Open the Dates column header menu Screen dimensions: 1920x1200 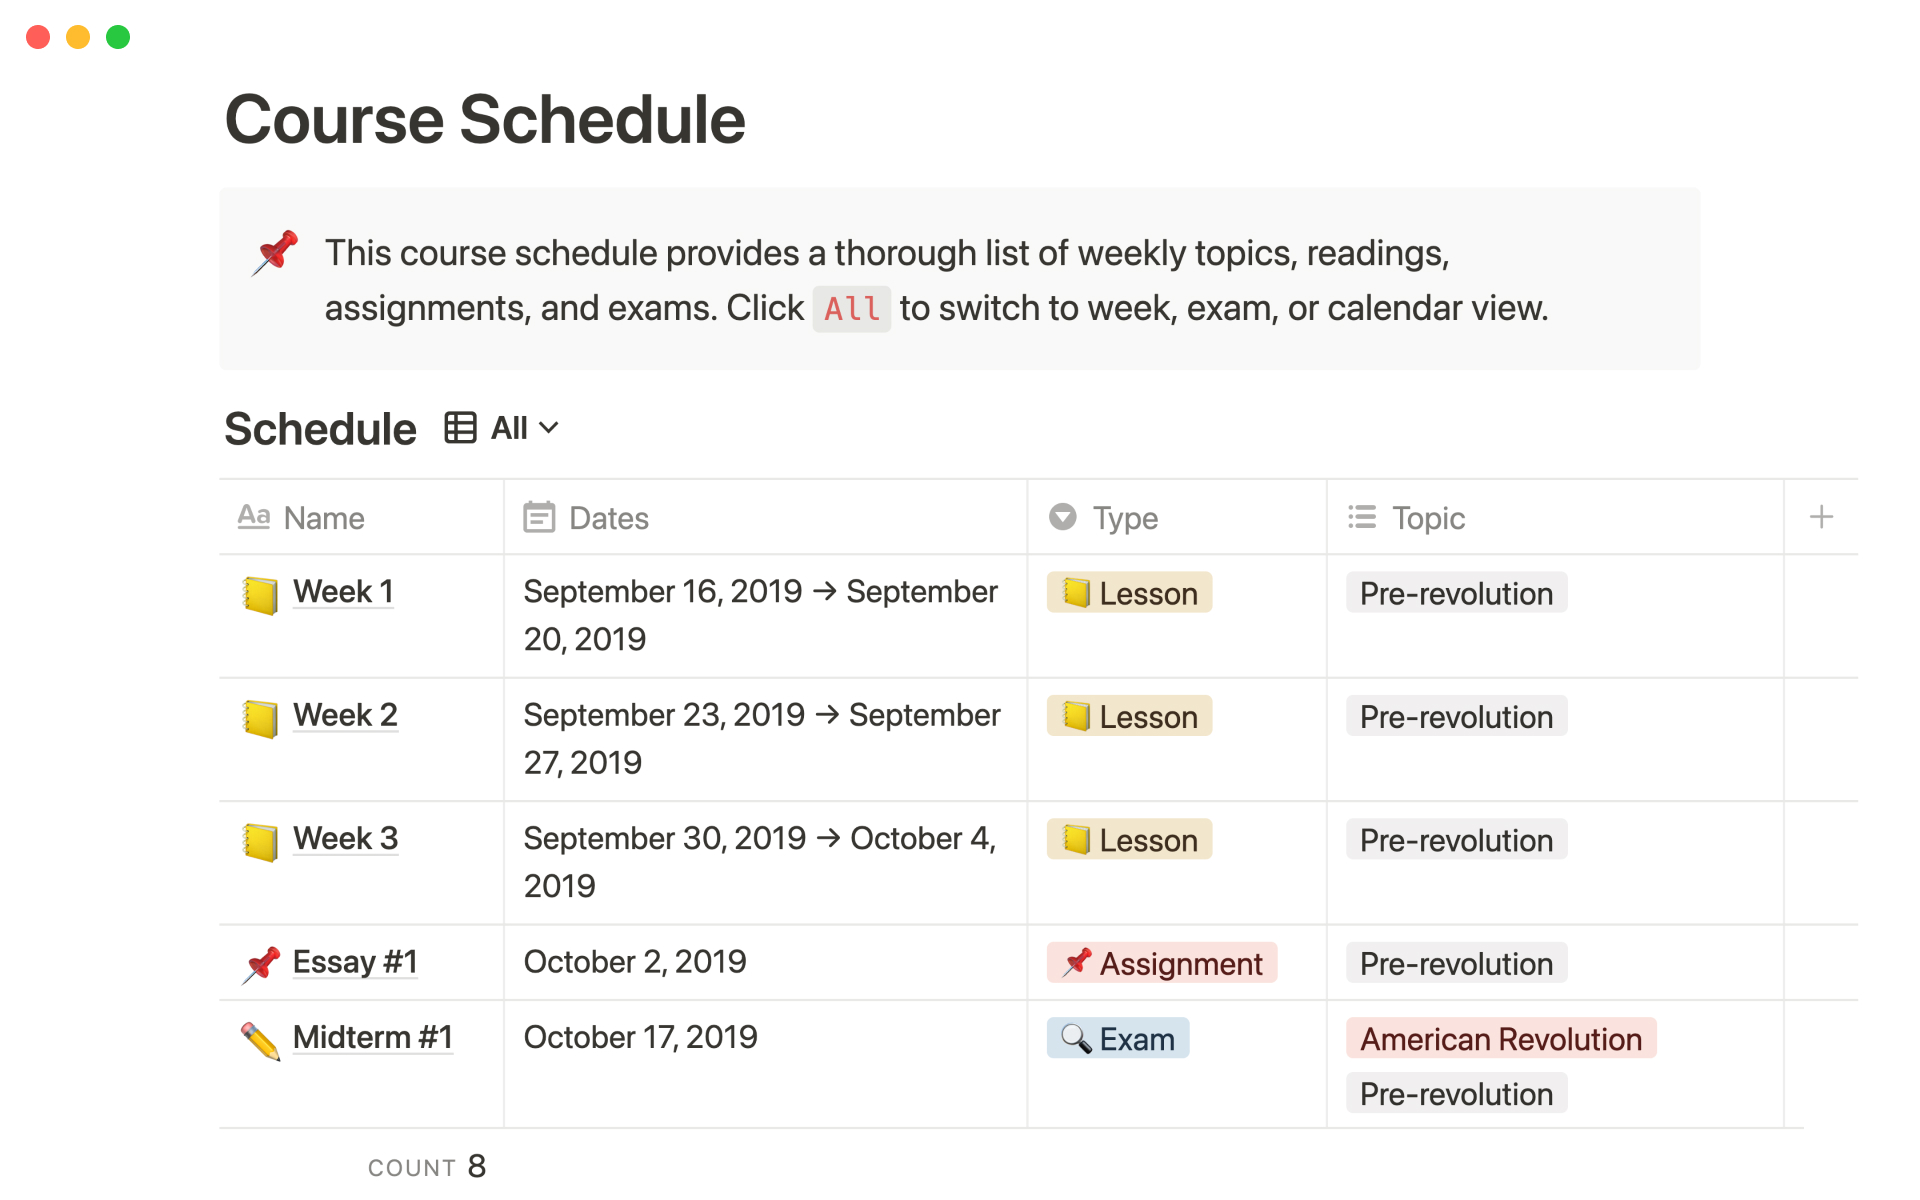pyautogui.click(x=608, y=518)
